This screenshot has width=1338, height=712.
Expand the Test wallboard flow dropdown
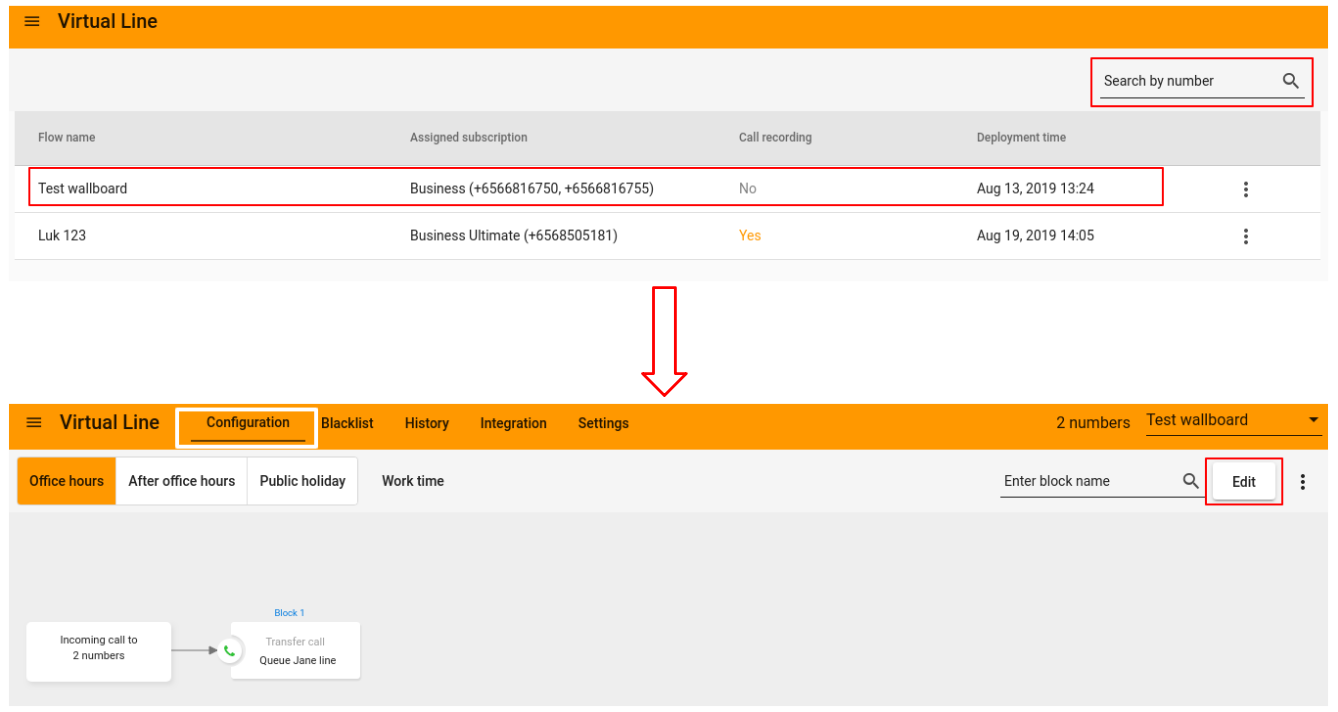tap(1313, 421)
